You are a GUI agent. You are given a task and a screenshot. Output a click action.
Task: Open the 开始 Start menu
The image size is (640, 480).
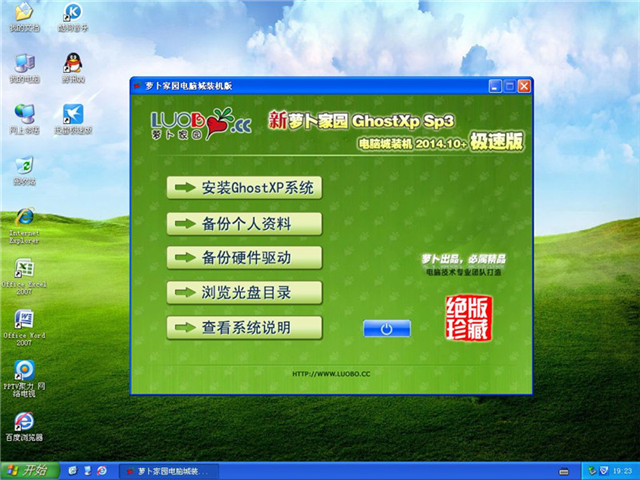[29, 471]
